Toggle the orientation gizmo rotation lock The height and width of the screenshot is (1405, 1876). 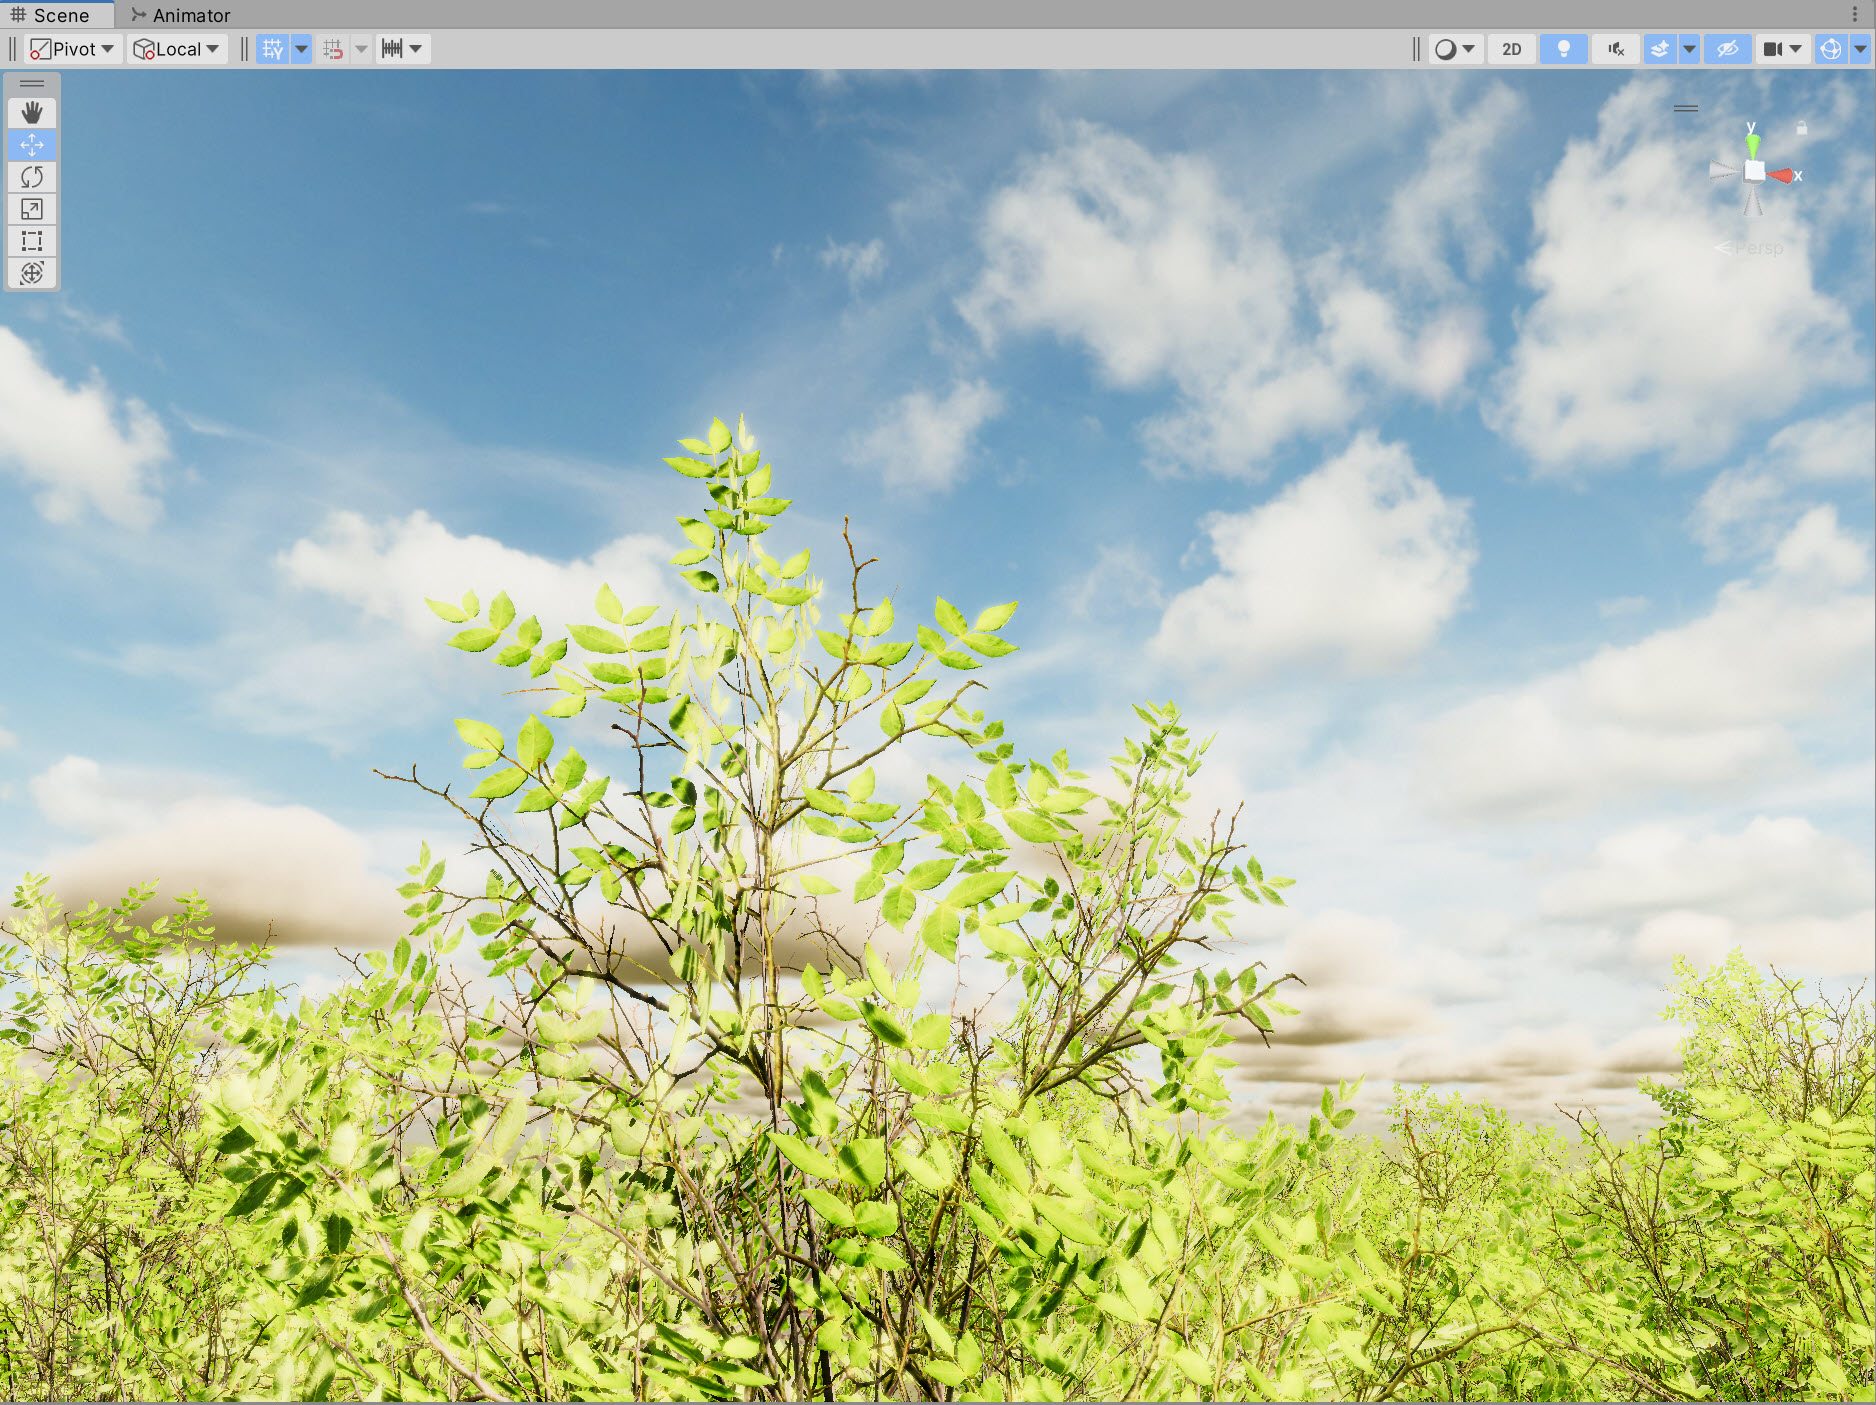click(x=1802, y=128)
